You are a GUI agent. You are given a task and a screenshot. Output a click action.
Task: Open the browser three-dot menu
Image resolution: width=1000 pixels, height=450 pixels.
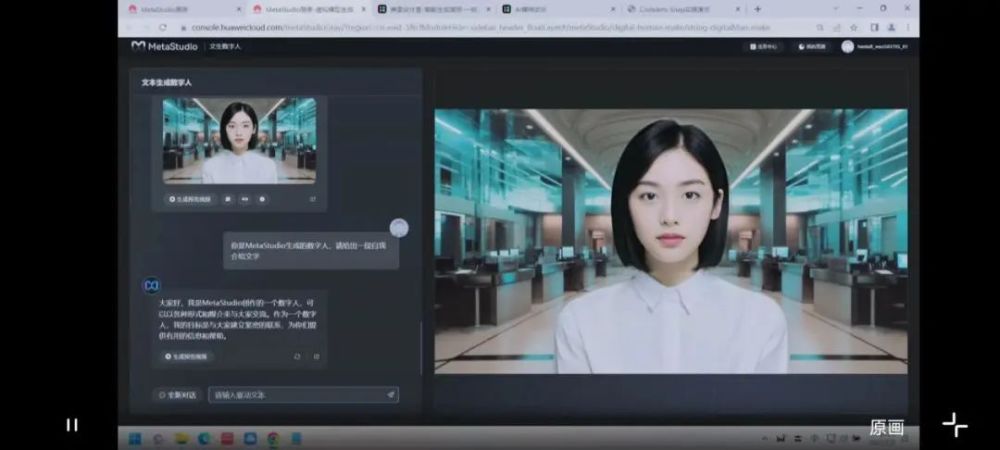(908, 27)
